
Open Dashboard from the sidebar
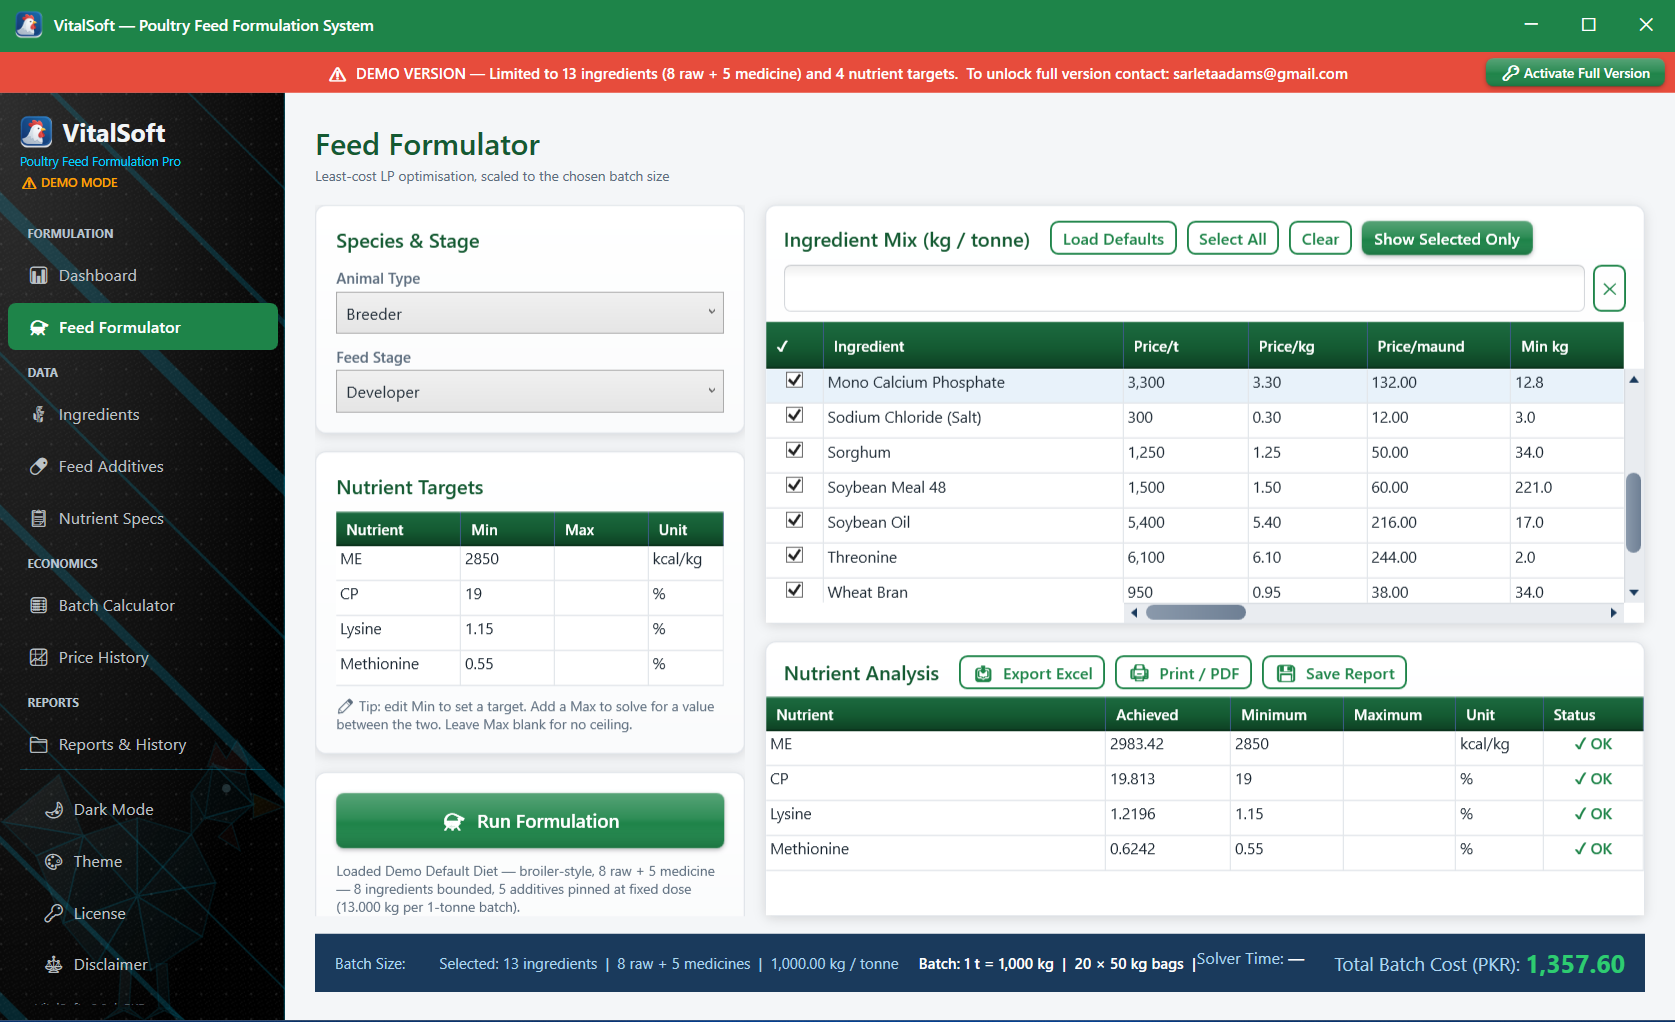point(143,275)
